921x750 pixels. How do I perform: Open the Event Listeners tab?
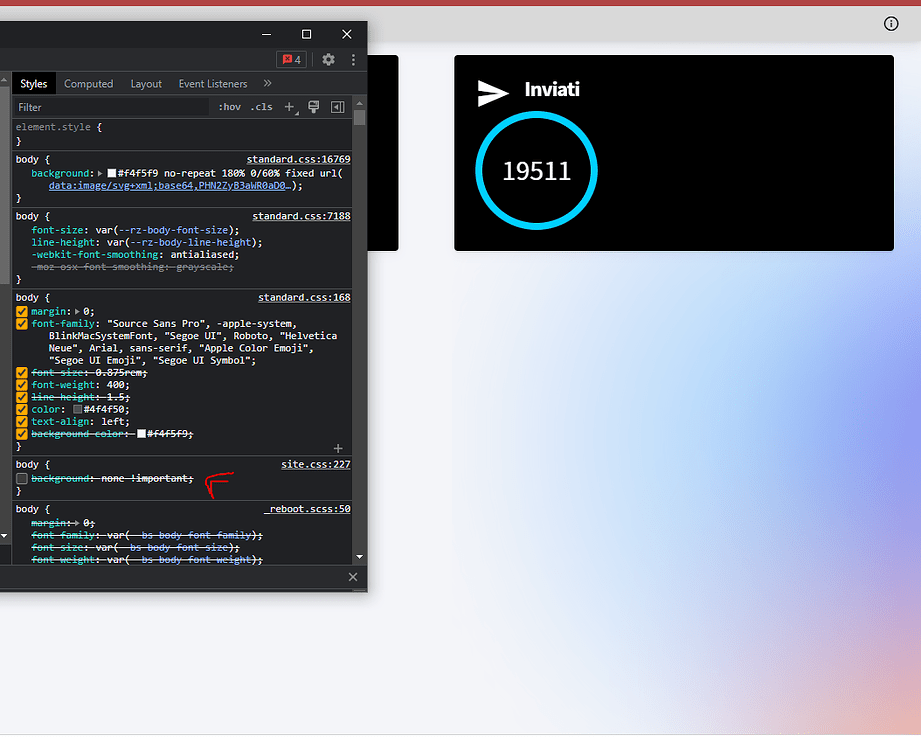pyautogui.click(x=213, y=84)
